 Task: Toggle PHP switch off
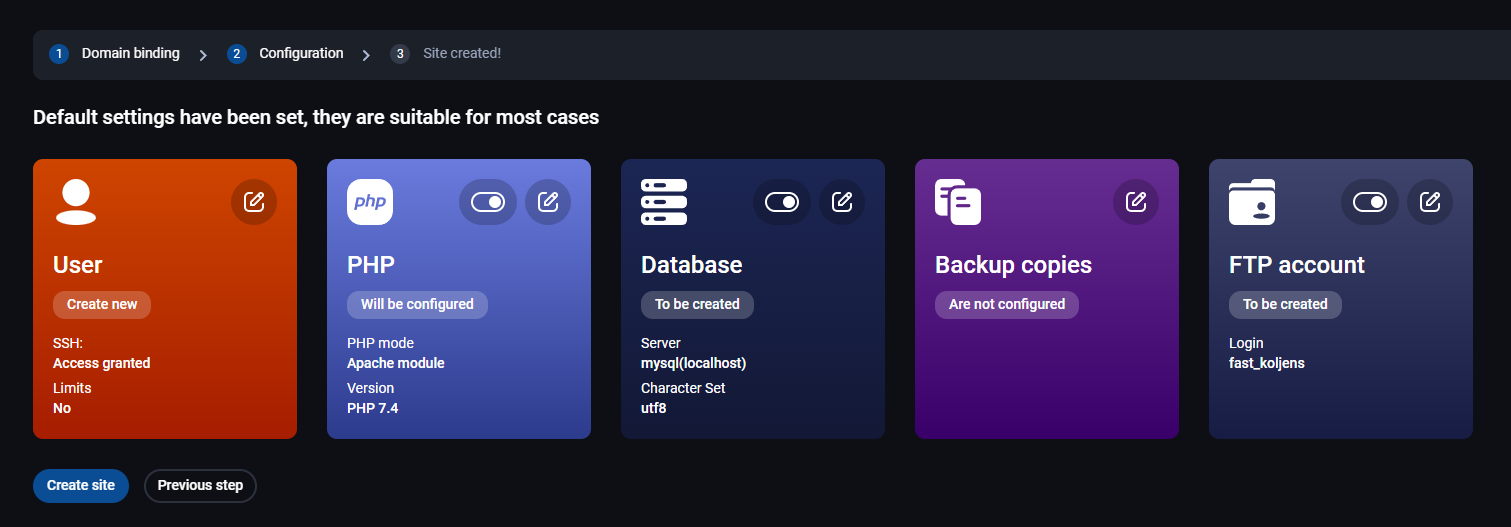488,202
